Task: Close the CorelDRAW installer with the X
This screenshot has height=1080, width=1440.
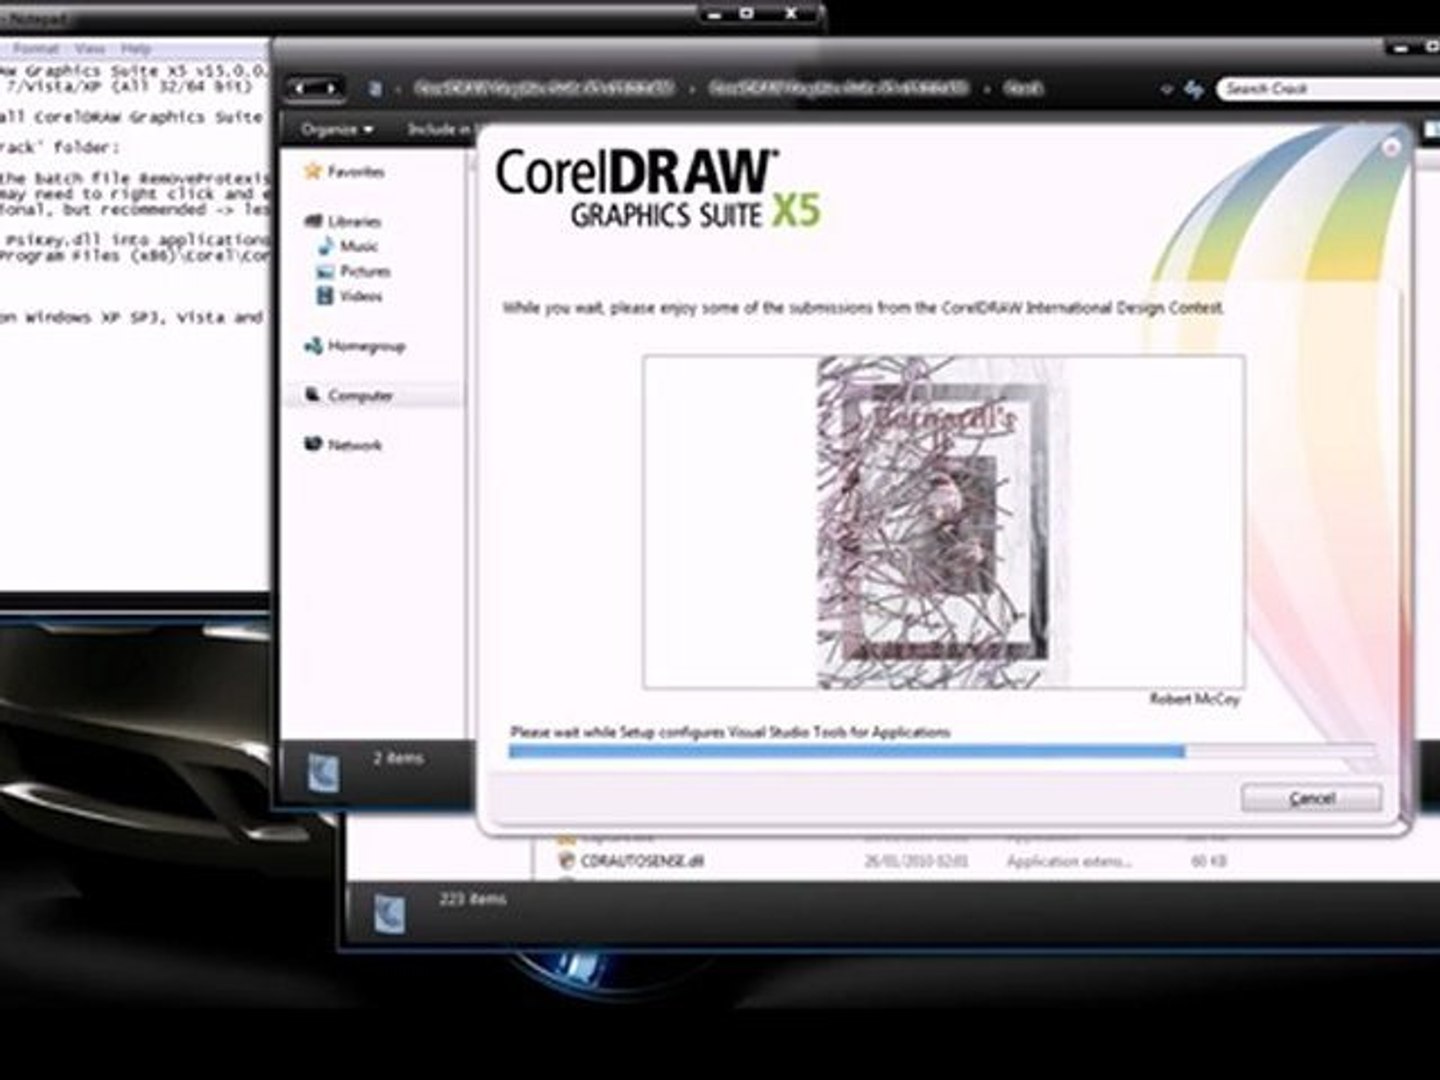Action: [x=1391, y=148]
